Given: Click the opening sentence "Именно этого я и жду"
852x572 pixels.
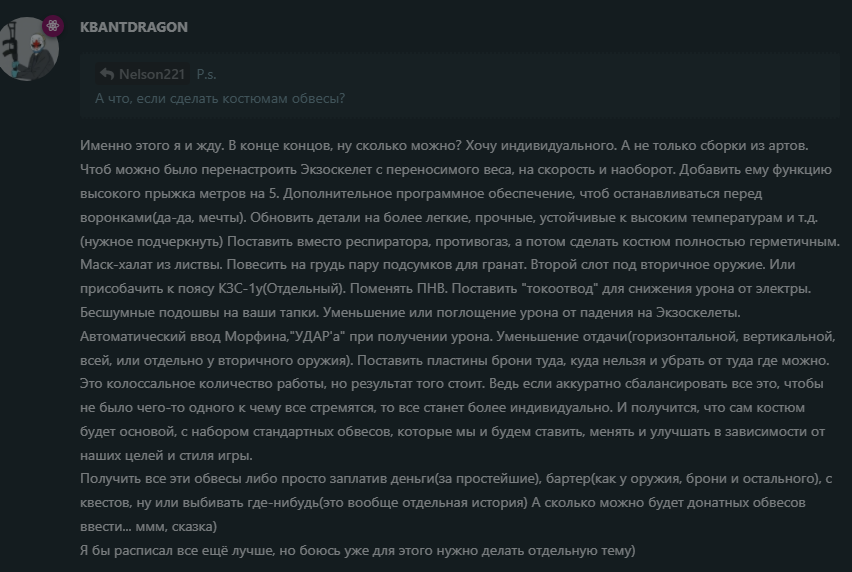Looking at the screenshot, I should tap(152, 146).
